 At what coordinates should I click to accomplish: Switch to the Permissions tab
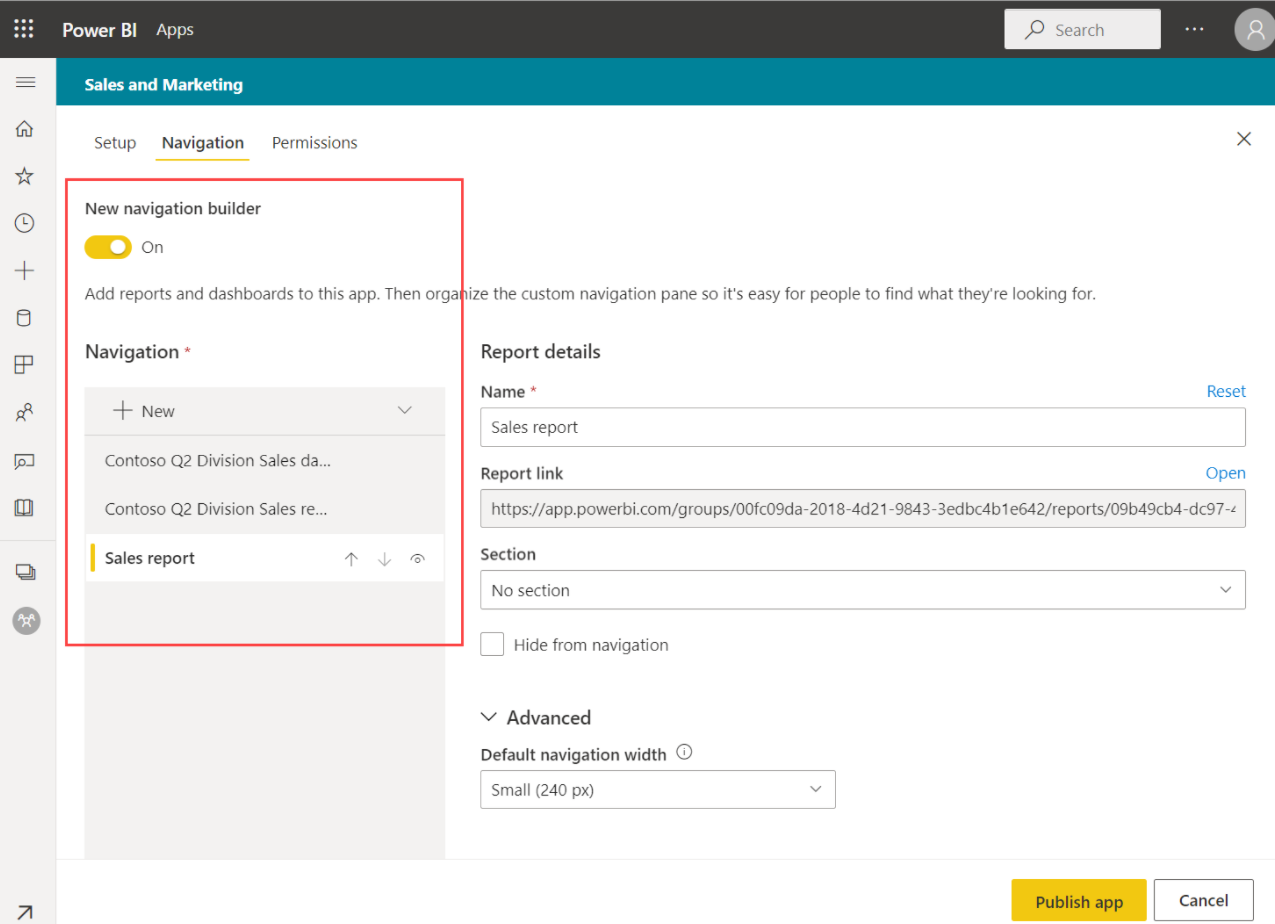tap(314, 143)
